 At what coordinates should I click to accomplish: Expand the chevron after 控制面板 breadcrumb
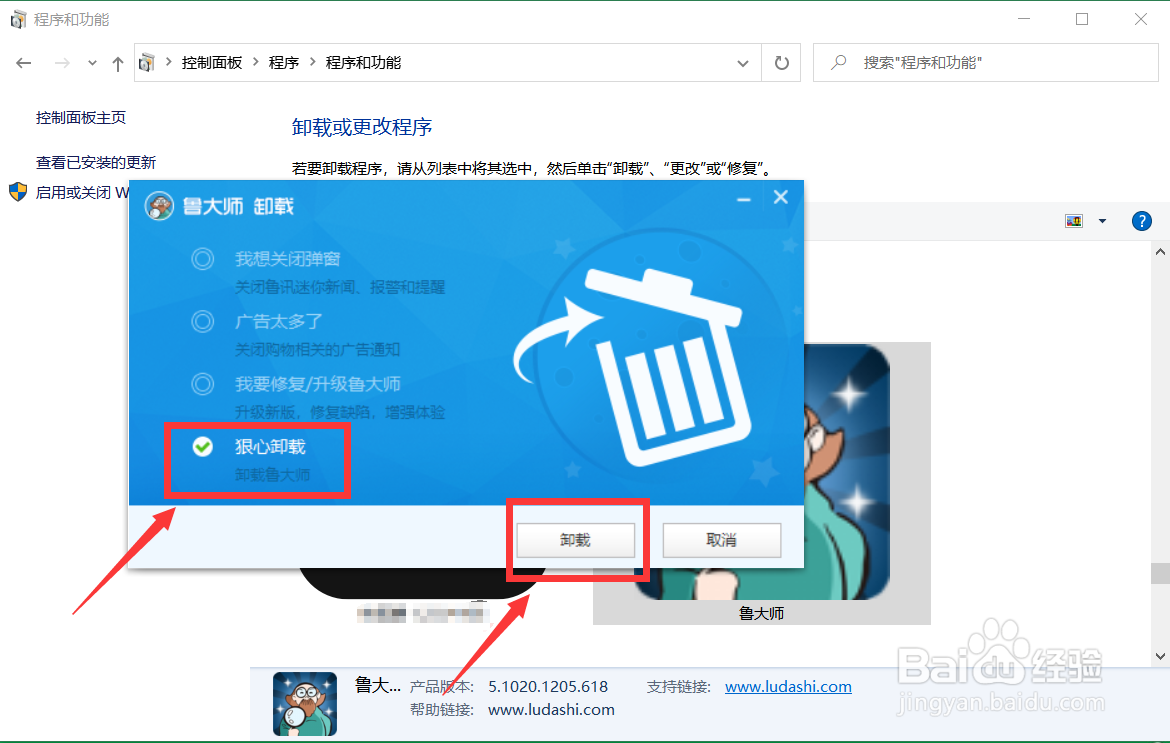[256, 62]
